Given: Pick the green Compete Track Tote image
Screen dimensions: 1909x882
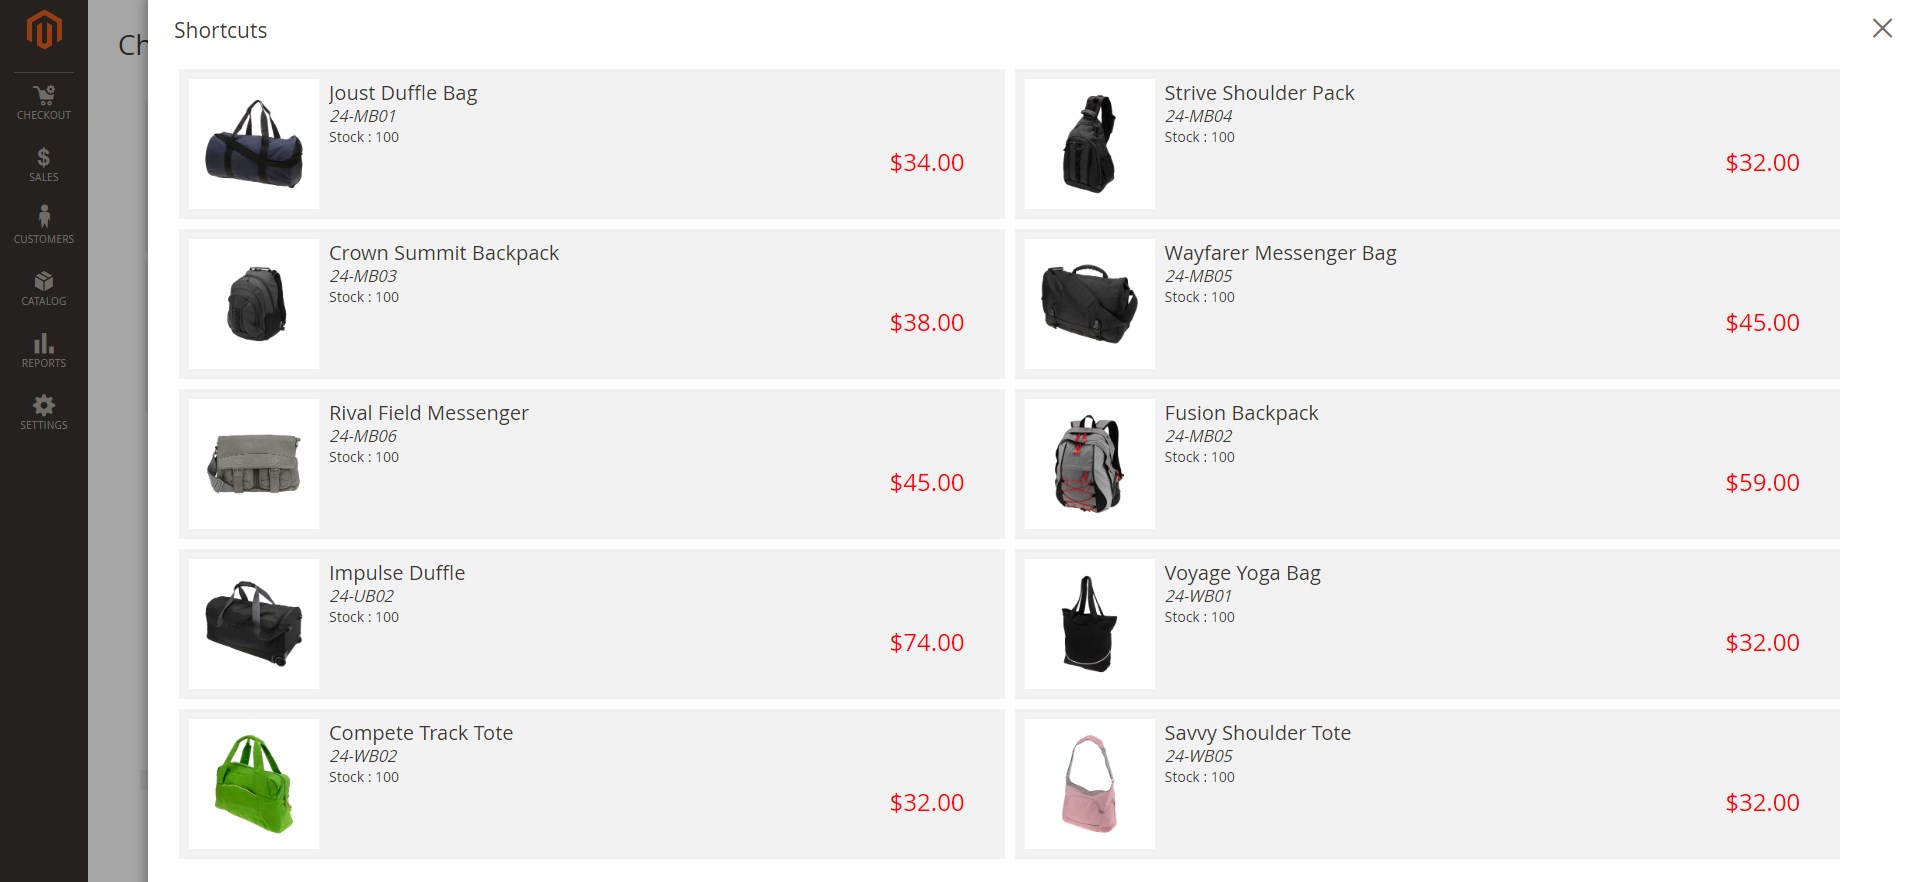Looking at the screenshot, I should coord(254,784).
